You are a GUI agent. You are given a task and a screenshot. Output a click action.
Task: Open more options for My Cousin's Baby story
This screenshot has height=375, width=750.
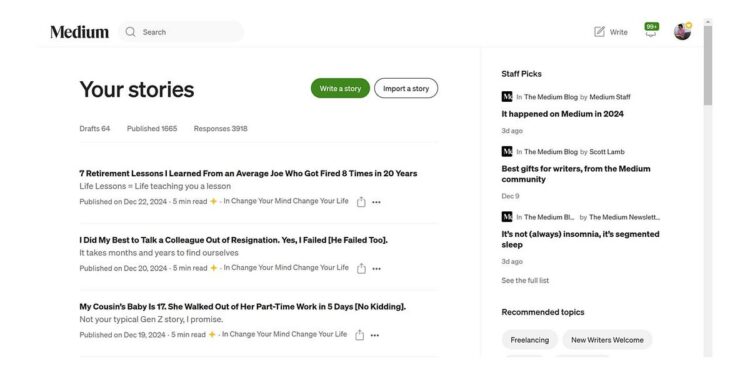tap(375, 335)
